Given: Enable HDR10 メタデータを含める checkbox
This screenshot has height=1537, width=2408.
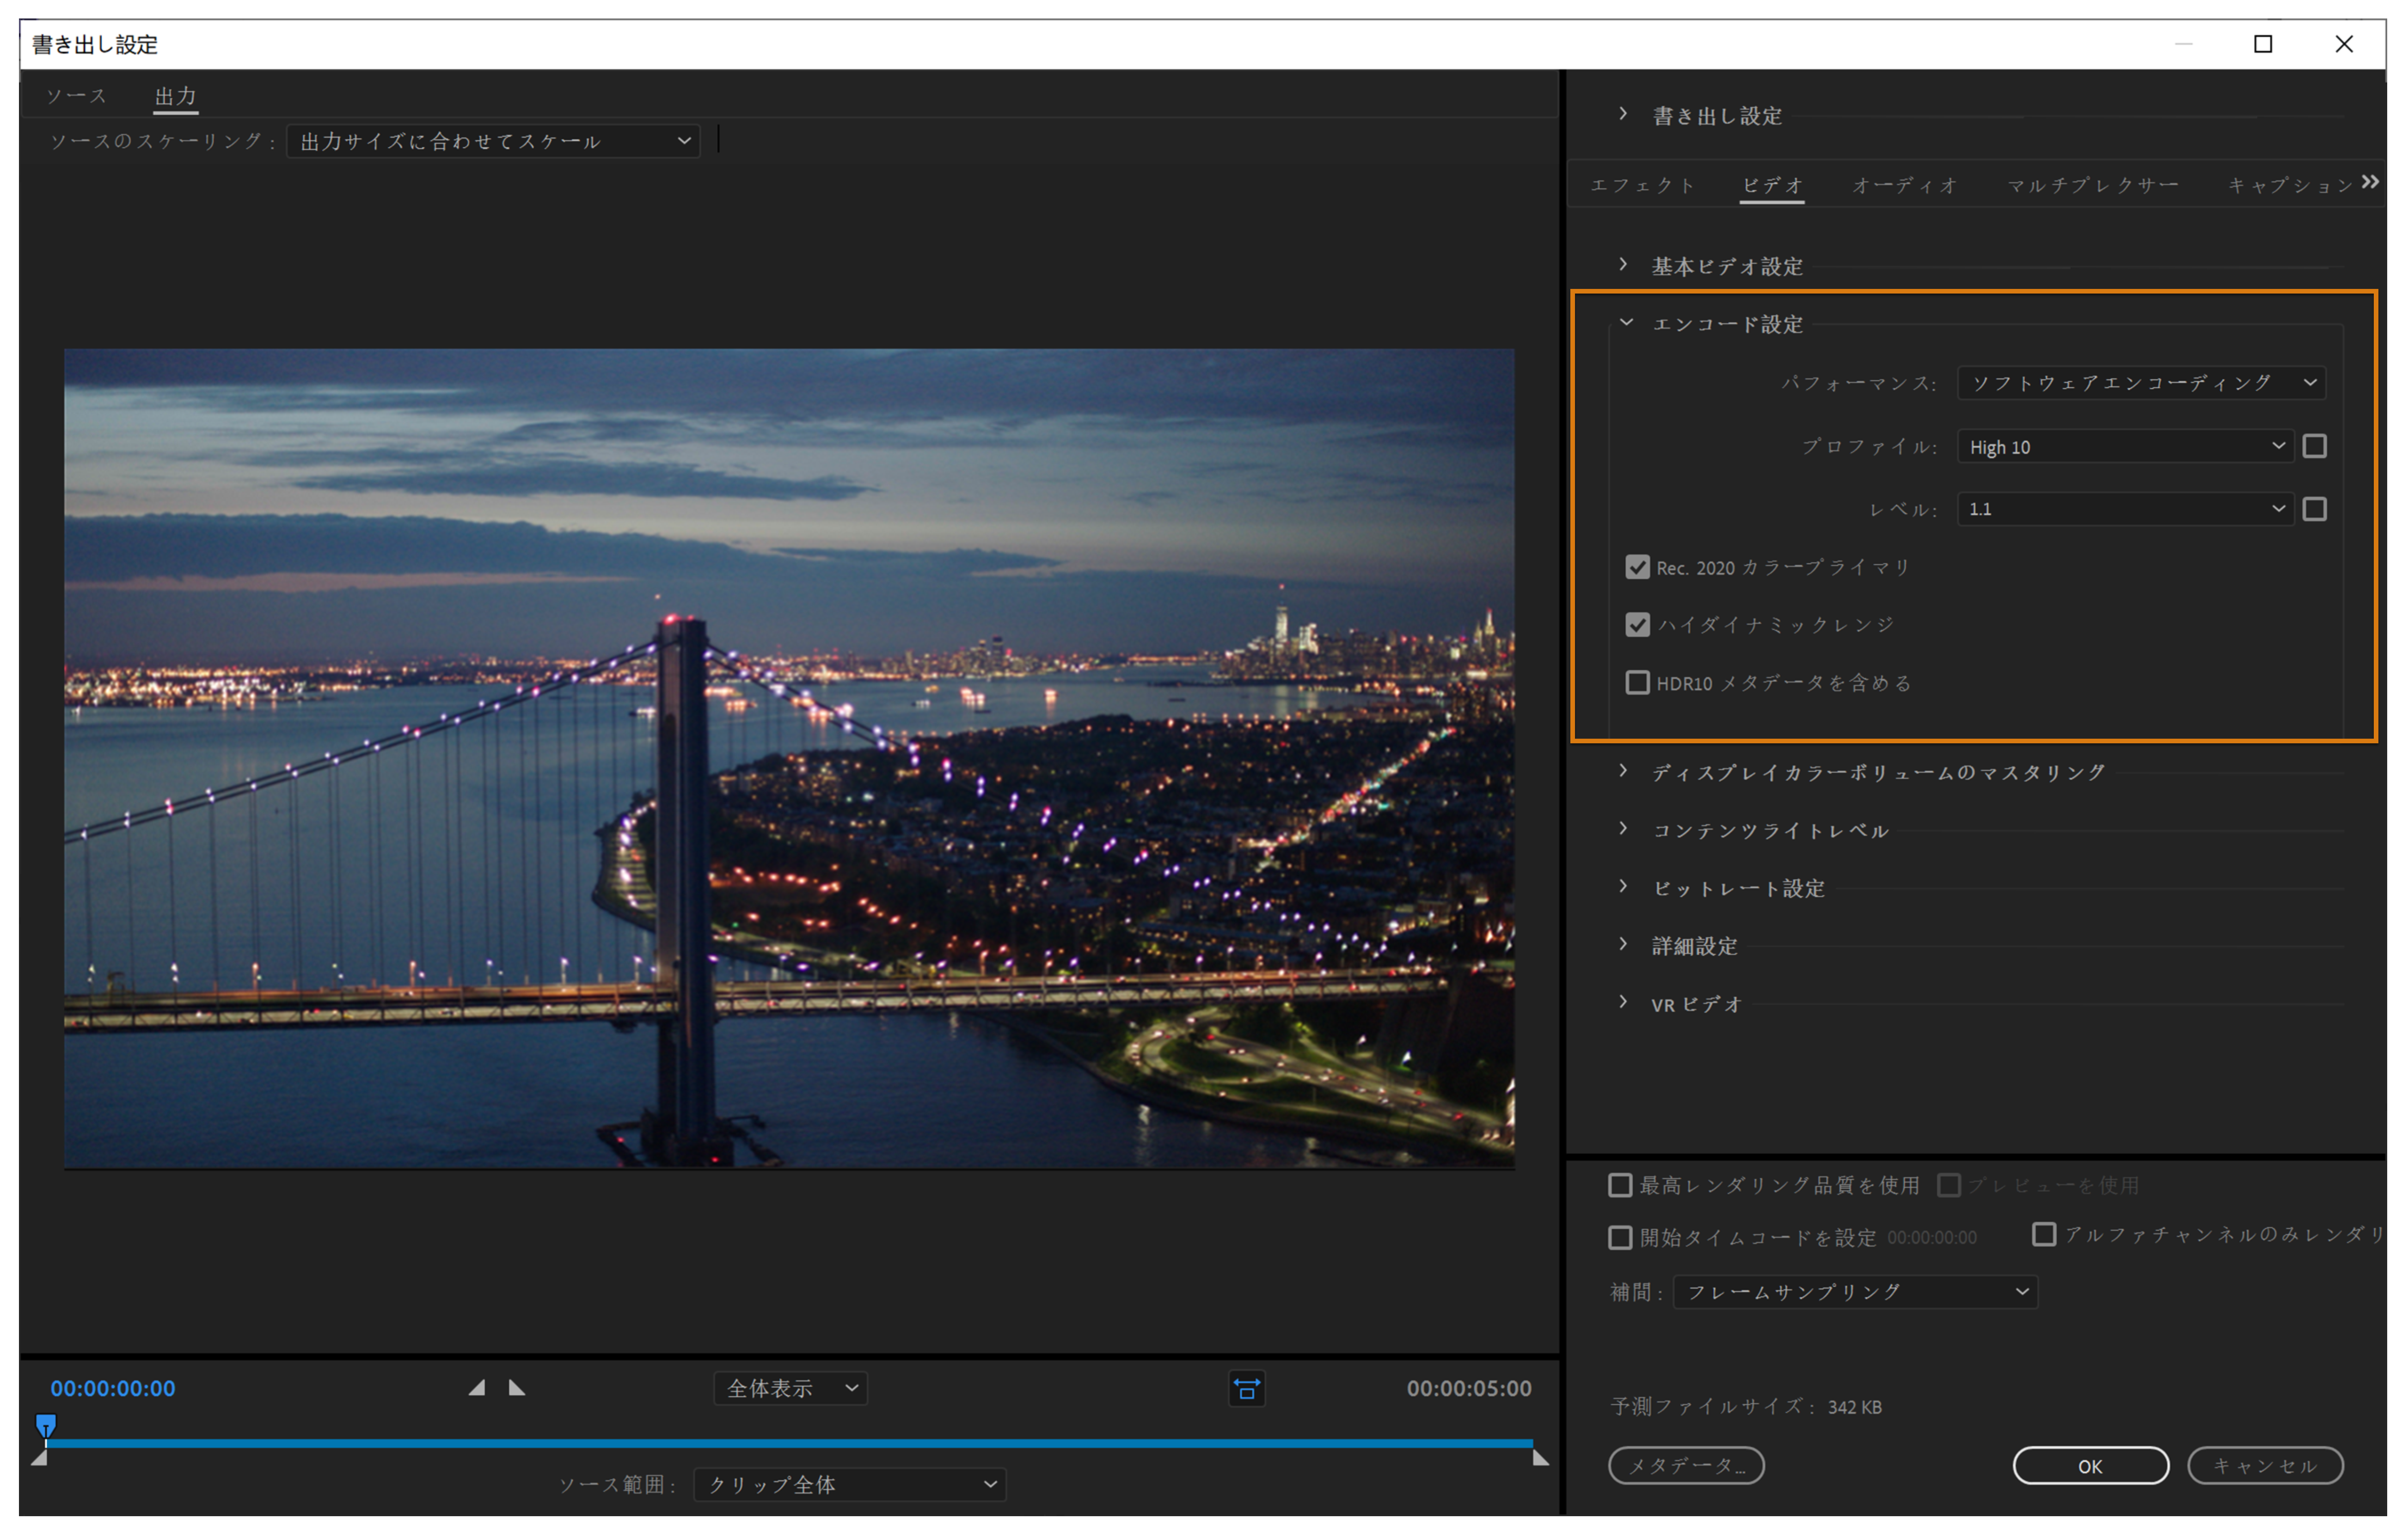Looking at the screenshot, I should (x=1637, y=683).
